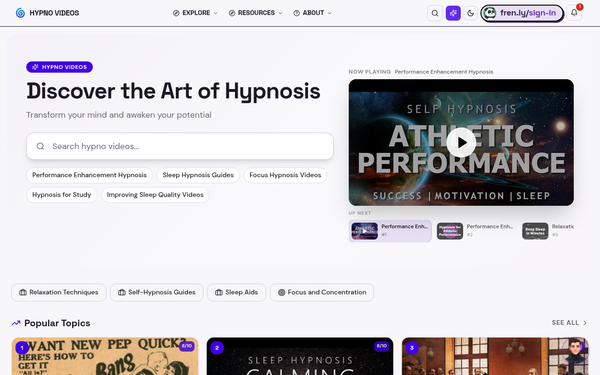Click the See All link for Popular Topics
Image resolution: width=600 pixels, height=375 pixels.
click(x=569, y=323)
